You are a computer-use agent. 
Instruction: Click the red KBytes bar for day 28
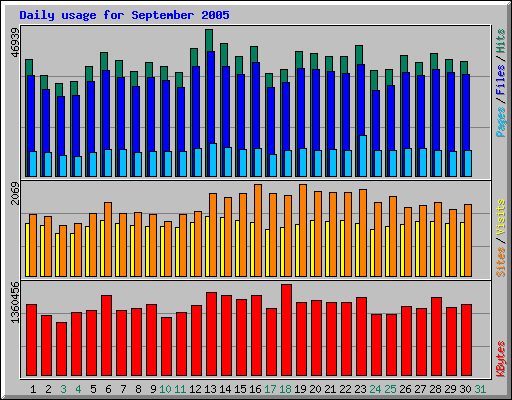436,336
